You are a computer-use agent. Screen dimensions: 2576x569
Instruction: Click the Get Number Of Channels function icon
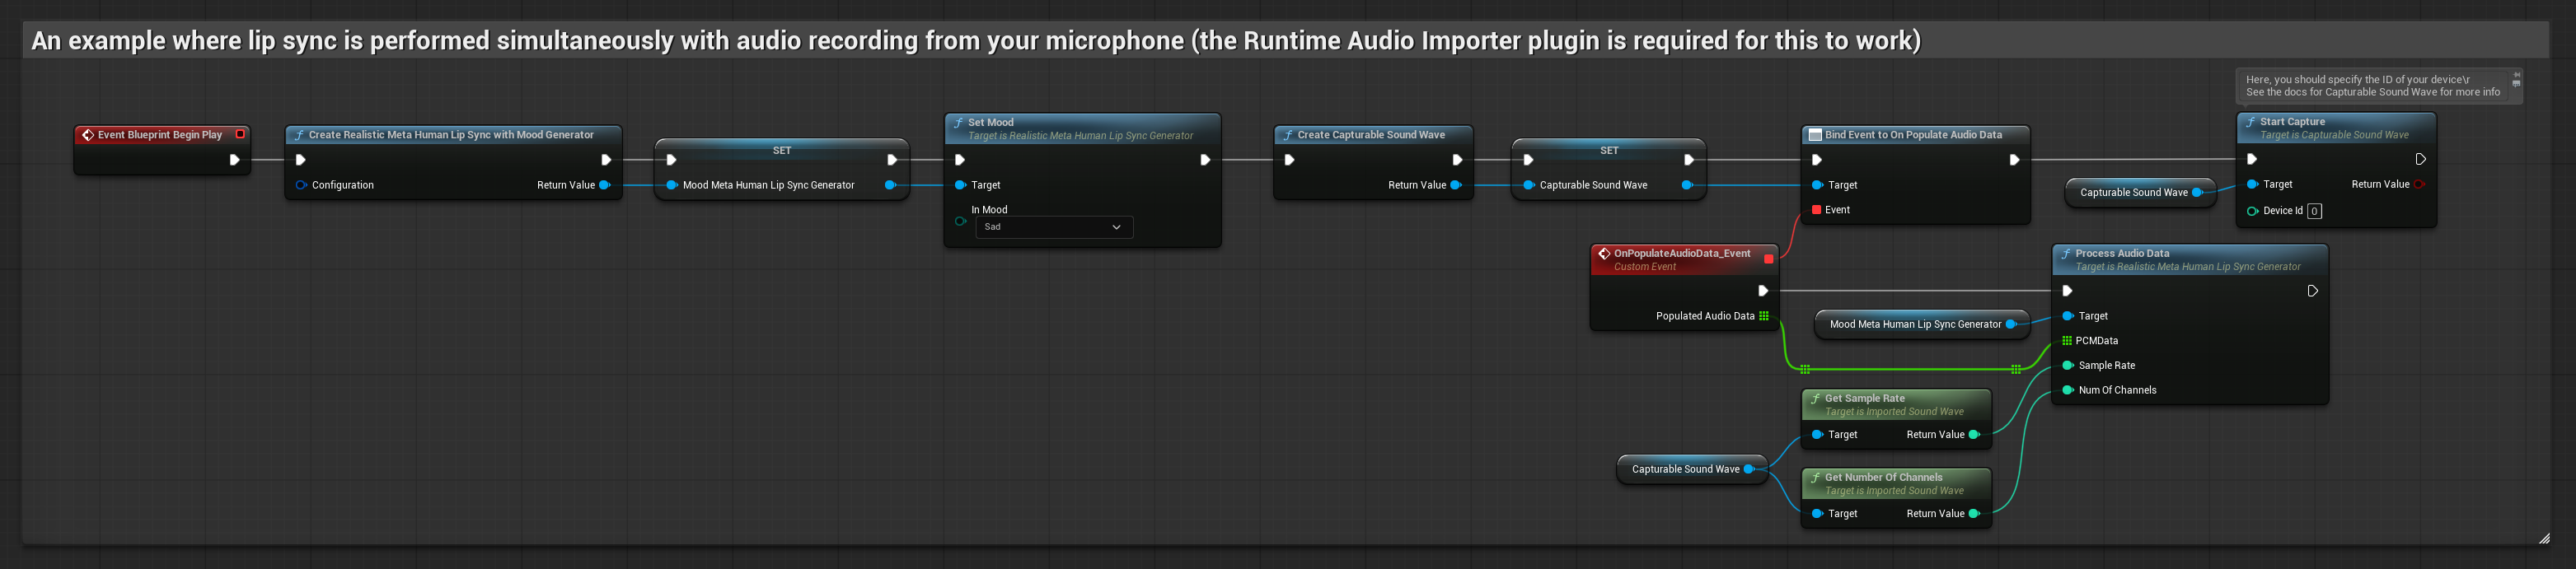point(1816,478)
